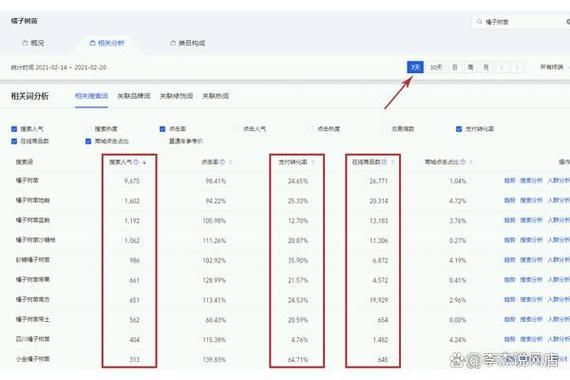Go to the previous date period arrow
Image resolution: width=570 pixels, height=380 pixels.
point(502,67)
